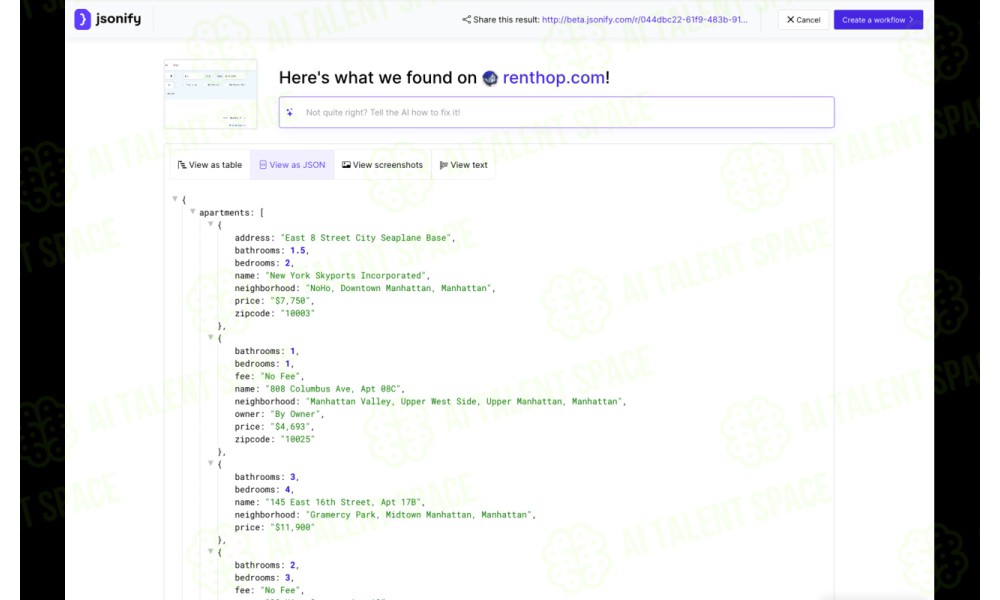Select the name '145 East 16th Street, Apt 17B'
This screenshot has width=1000, height=600.
(x=343, y=502)
